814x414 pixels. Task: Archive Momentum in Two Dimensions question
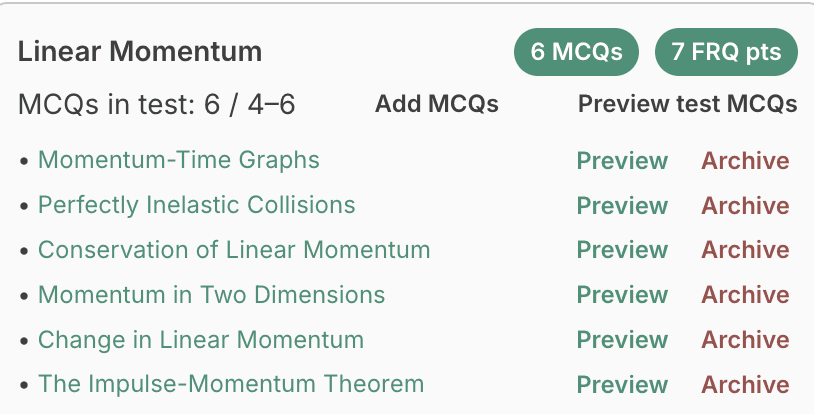(745, 295)
